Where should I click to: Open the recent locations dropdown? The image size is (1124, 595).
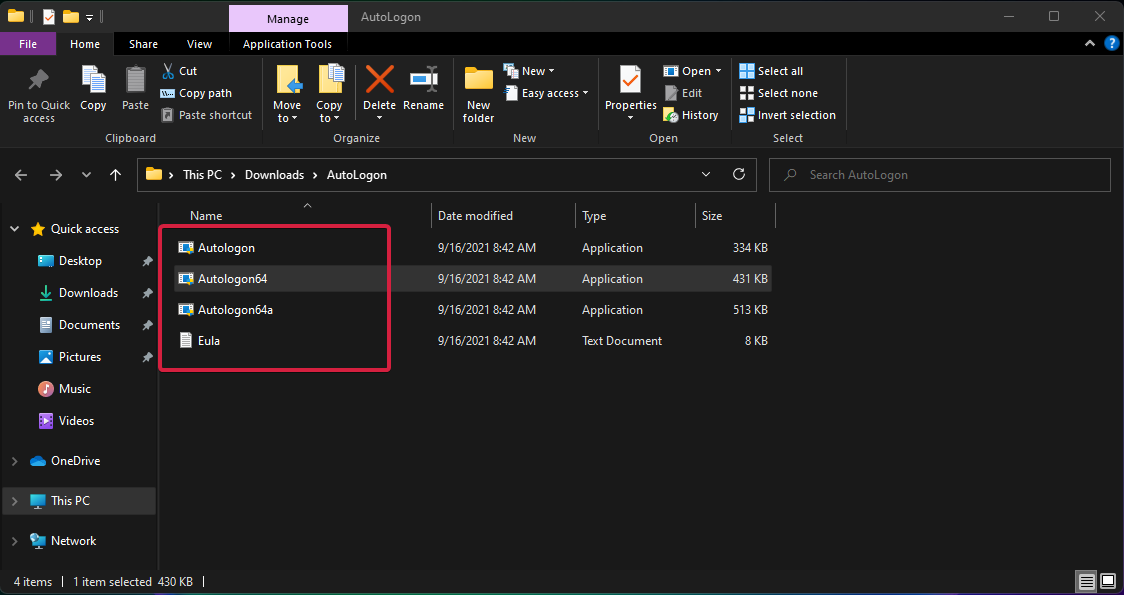point(87,175)
